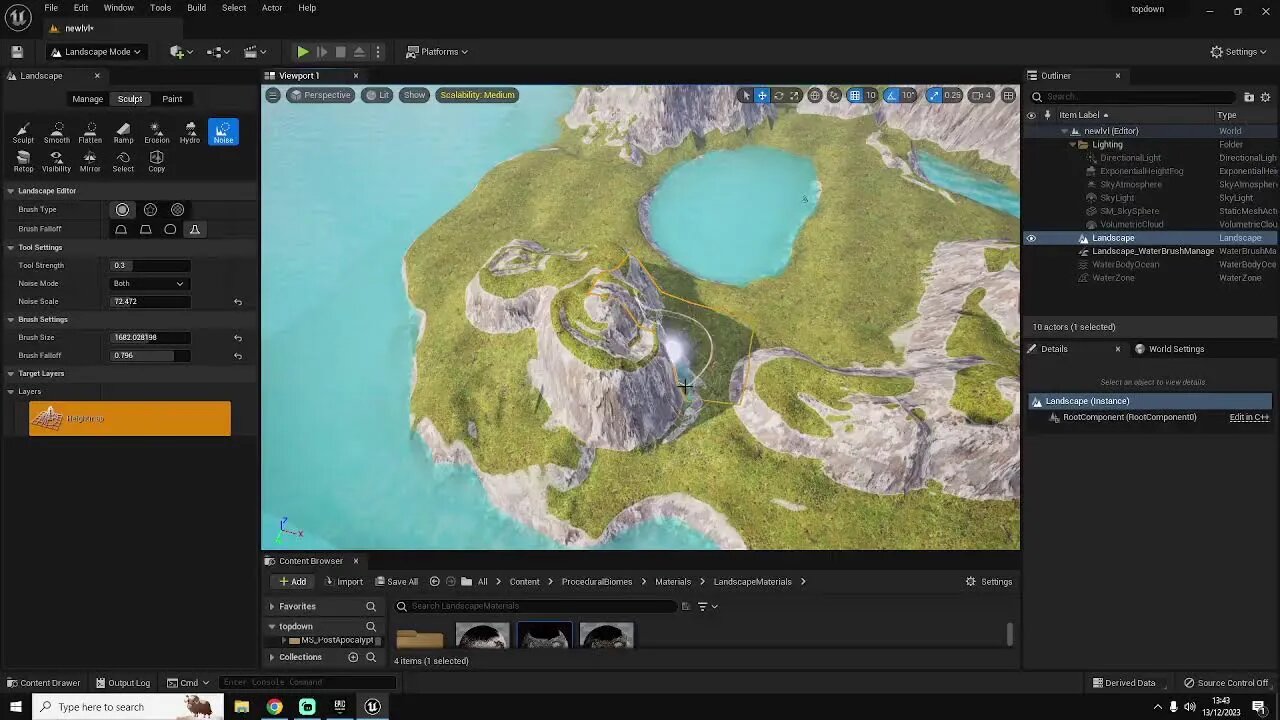Select the Smooth landscape tool
This screenshot has height=720, width=1280.
(57, 132)
